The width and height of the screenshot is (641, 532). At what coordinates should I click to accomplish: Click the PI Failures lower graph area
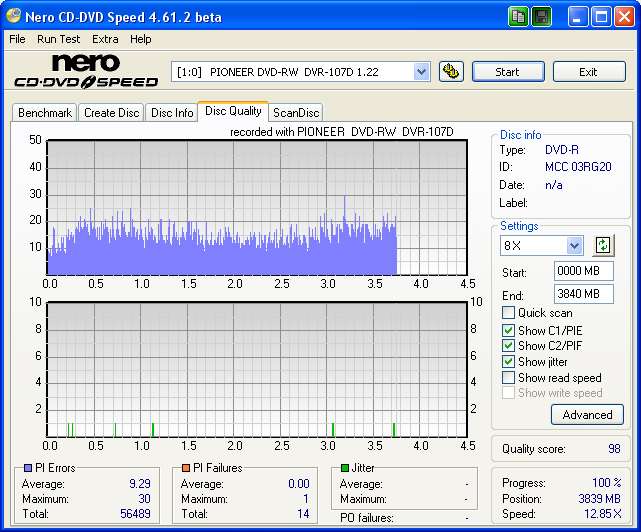[x=257, y=370]
